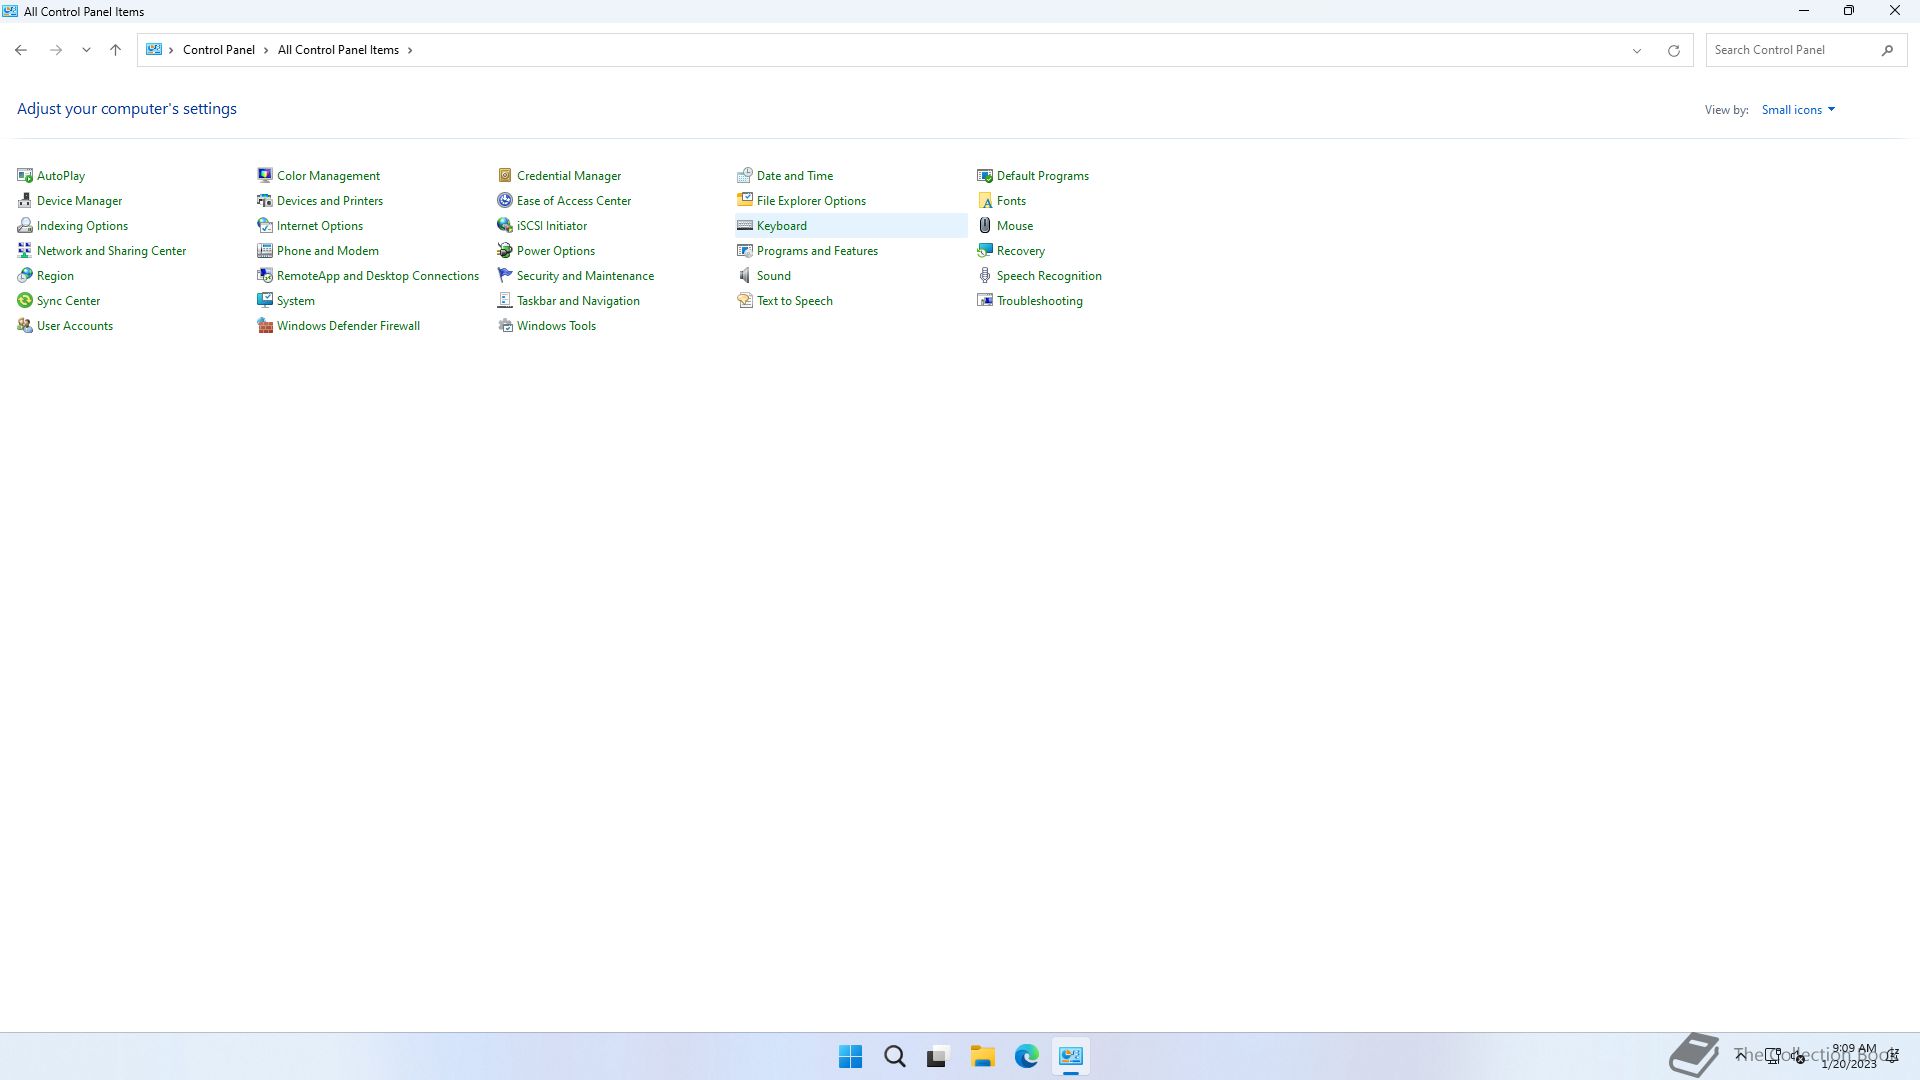Open Microsoft Edge from the taskbar

tap(1026, 1056)
